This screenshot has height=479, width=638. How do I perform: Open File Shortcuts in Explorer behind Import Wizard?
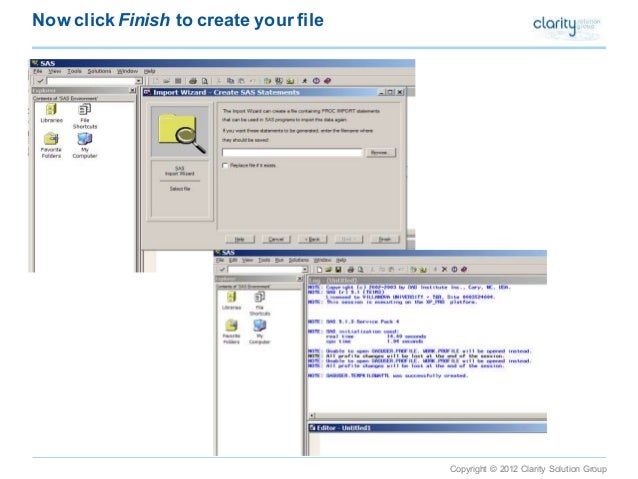(85, 116)
